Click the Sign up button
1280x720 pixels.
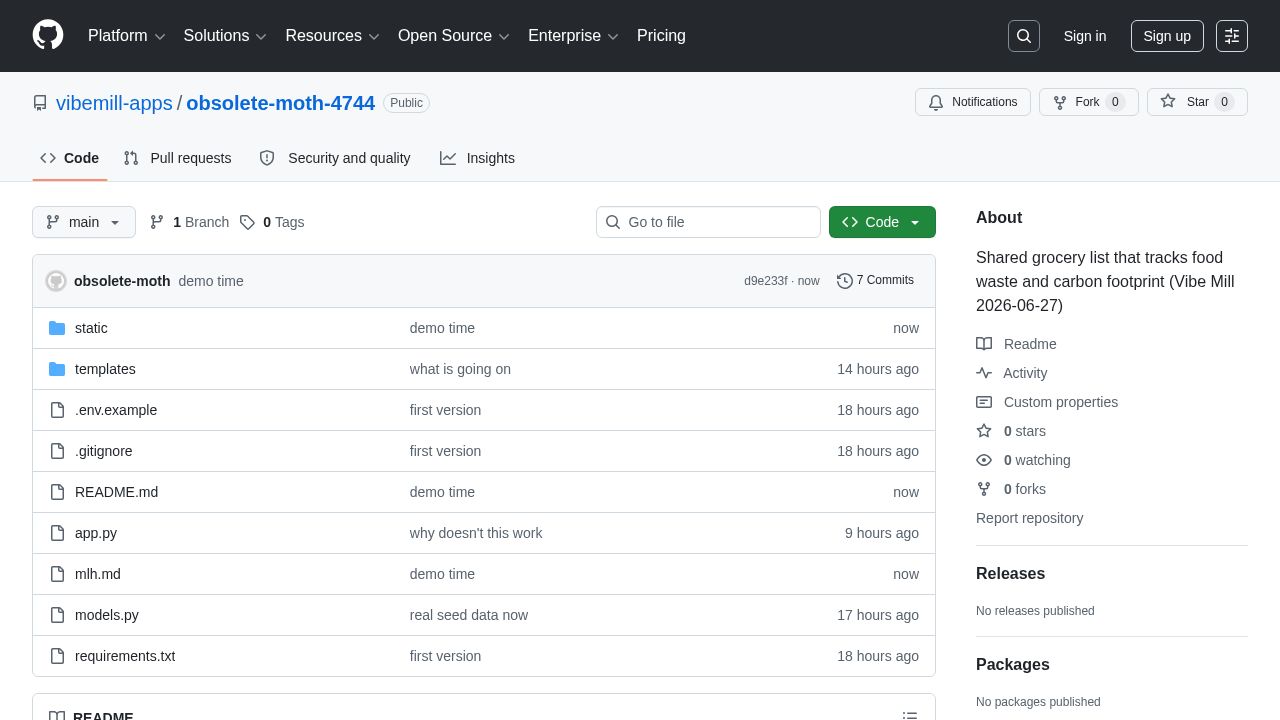tap(1167, 36)
